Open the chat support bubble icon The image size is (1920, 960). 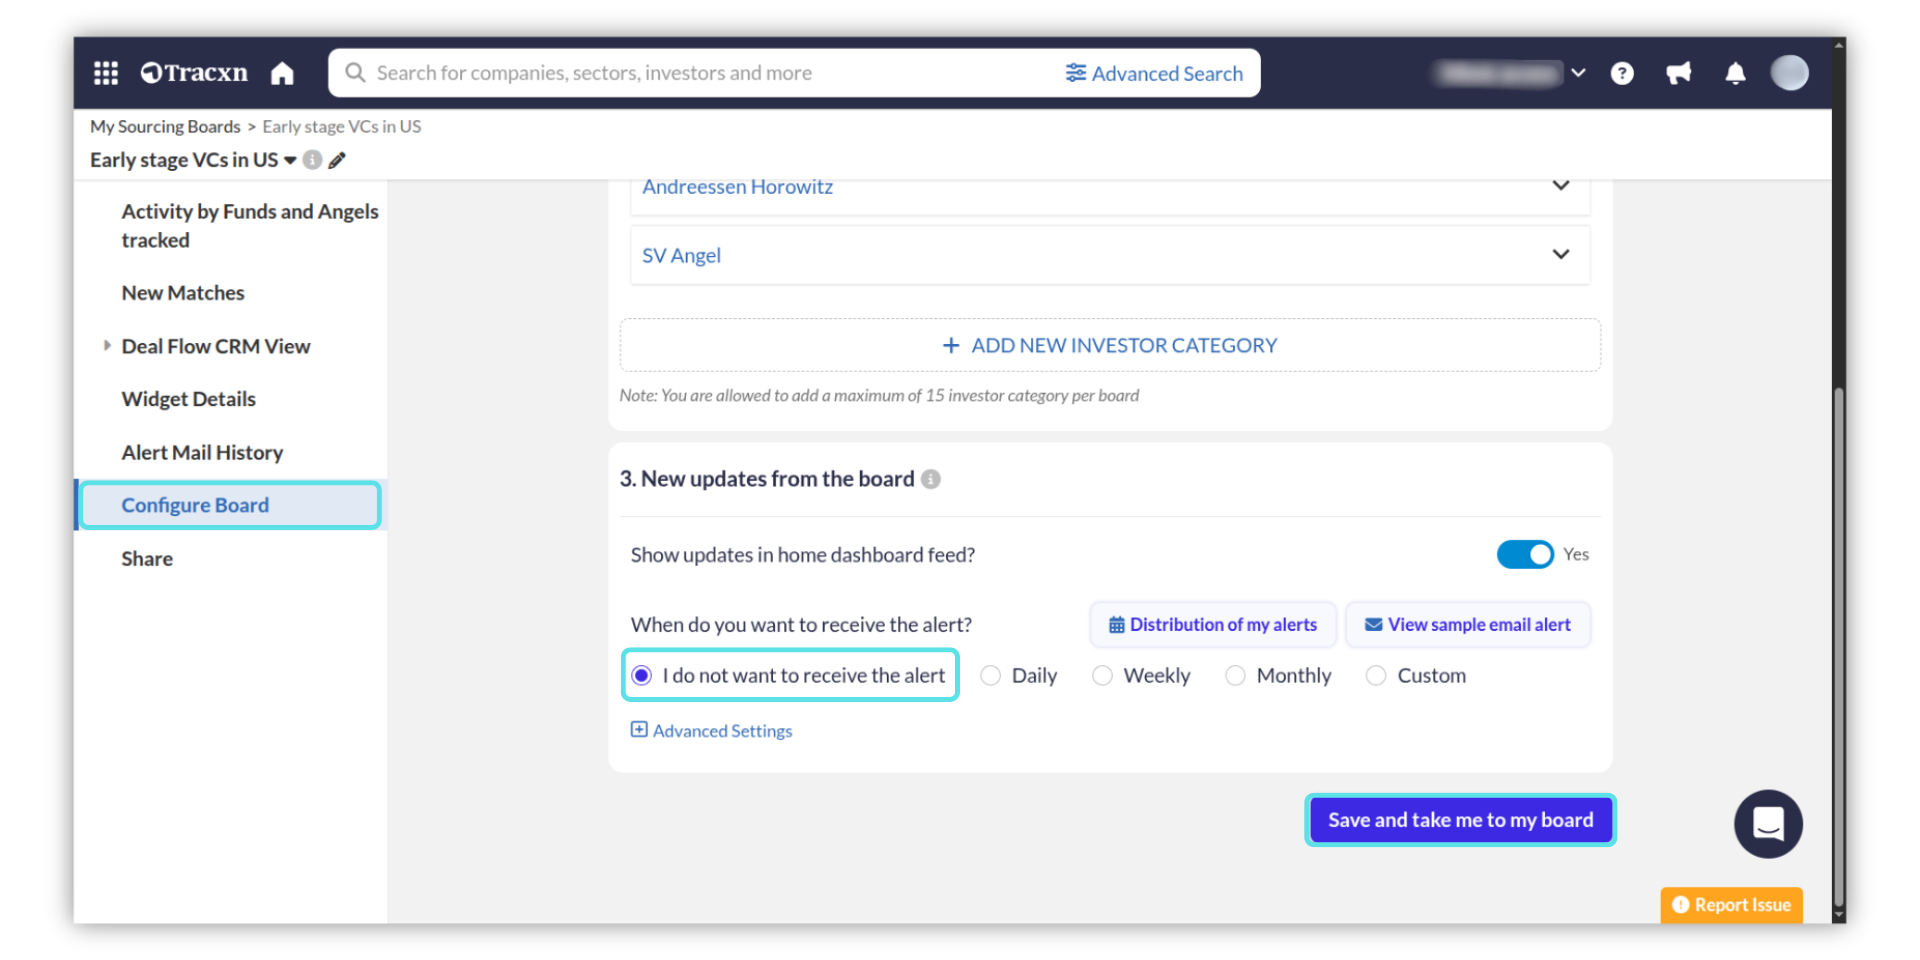1767,824
